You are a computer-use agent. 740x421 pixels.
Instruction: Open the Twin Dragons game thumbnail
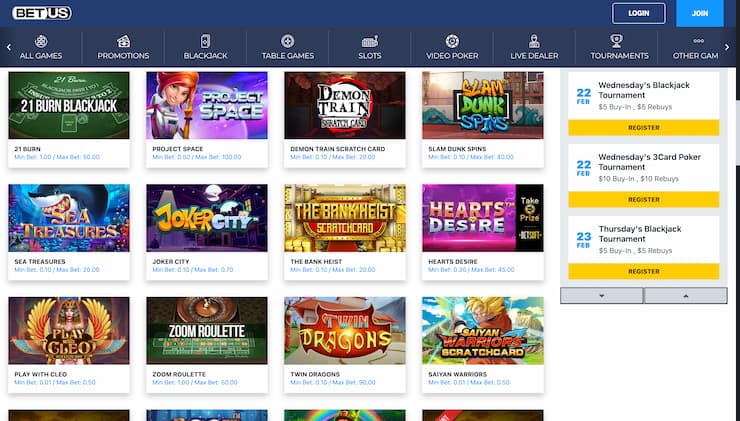[345, 330]
